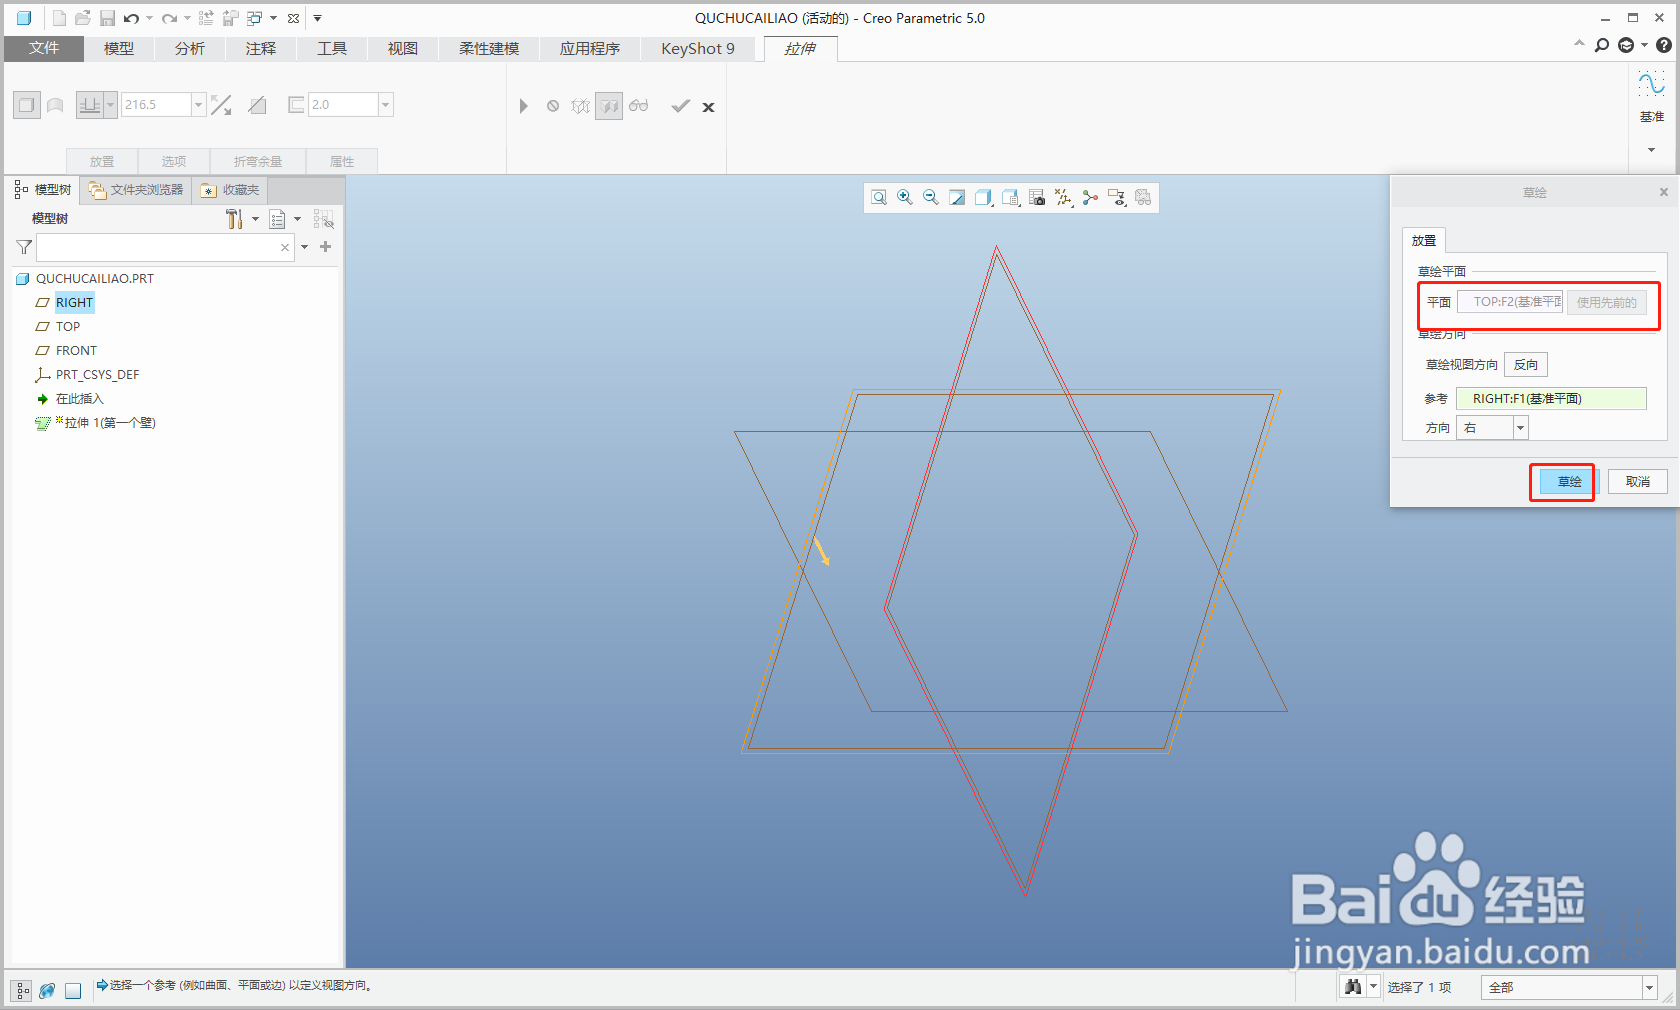Expand the 基准 datum group arrow
Image resolution: width=1680 pixels, height=1010 pixels.
pyautogui.click(x=1651, y=150)
